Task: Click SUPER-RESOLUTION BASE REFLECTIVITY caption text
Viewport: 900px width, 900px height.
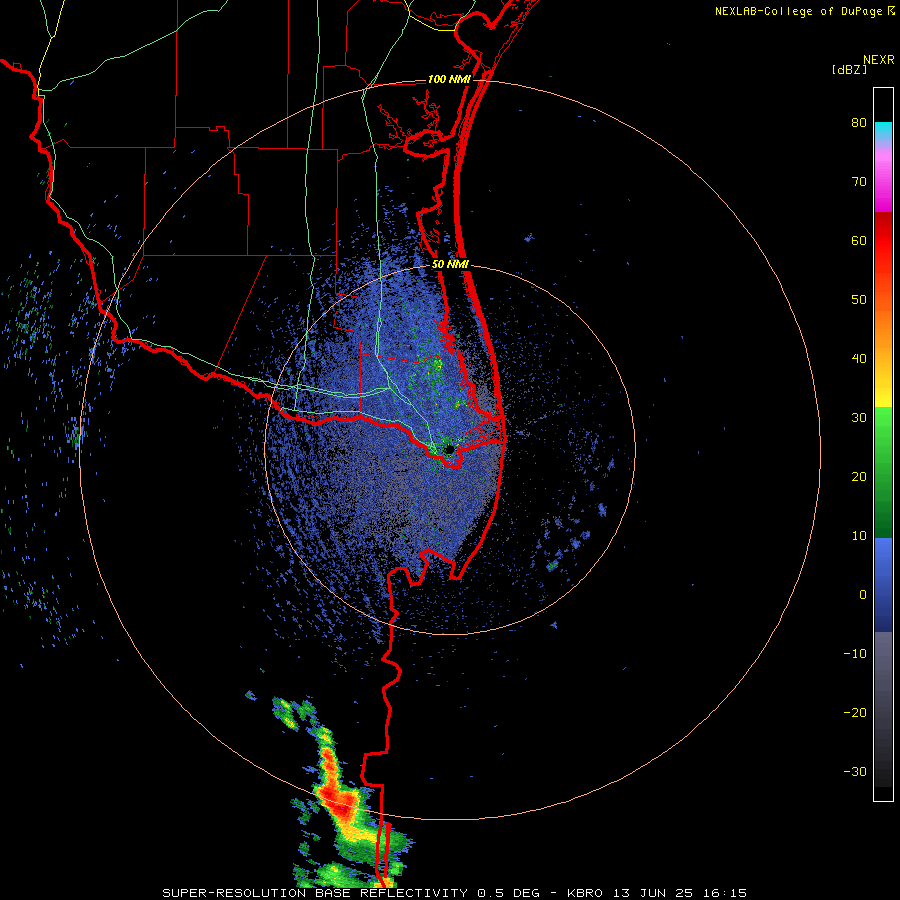Action: coord(315,893)
